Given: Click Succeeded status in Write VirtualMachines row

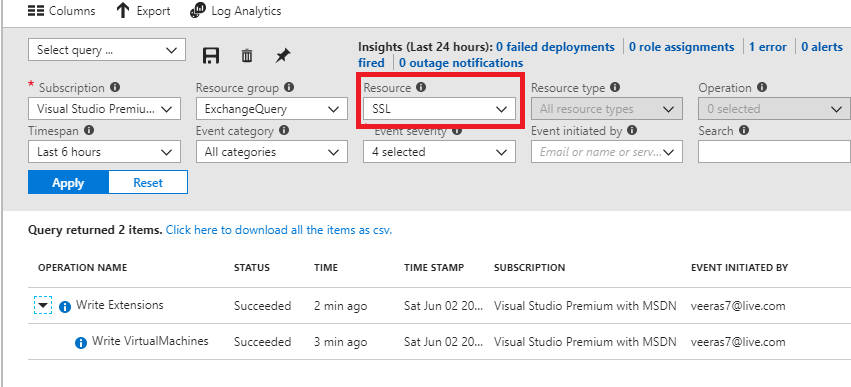Looking at the screenshot, I should tap(262, 342).
